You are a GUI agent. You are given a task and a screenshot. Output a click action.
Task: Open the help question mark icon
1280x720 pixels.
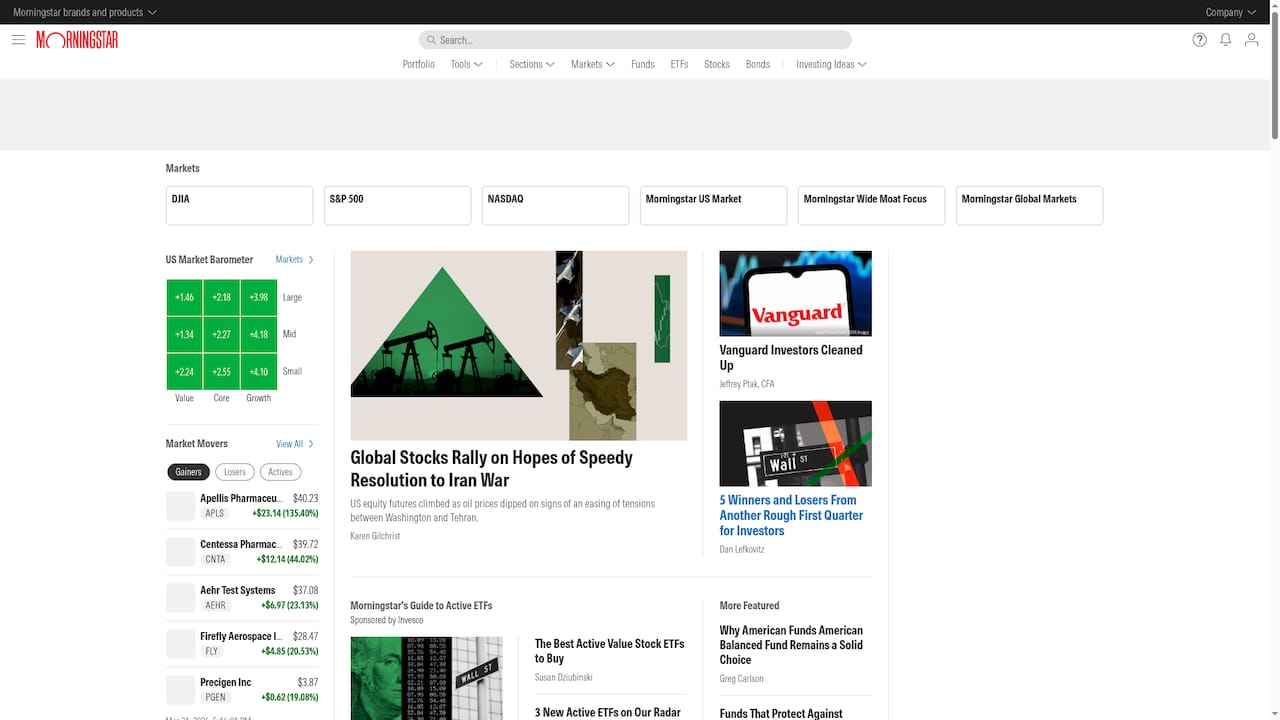[1199, 40]
